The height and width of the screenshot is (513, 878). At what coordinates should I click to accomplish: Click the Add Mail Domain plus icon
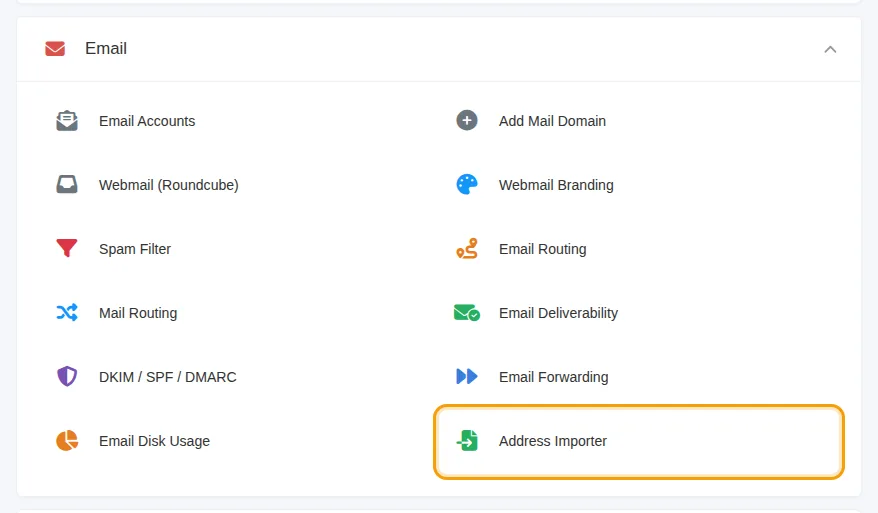click(466, 120)
